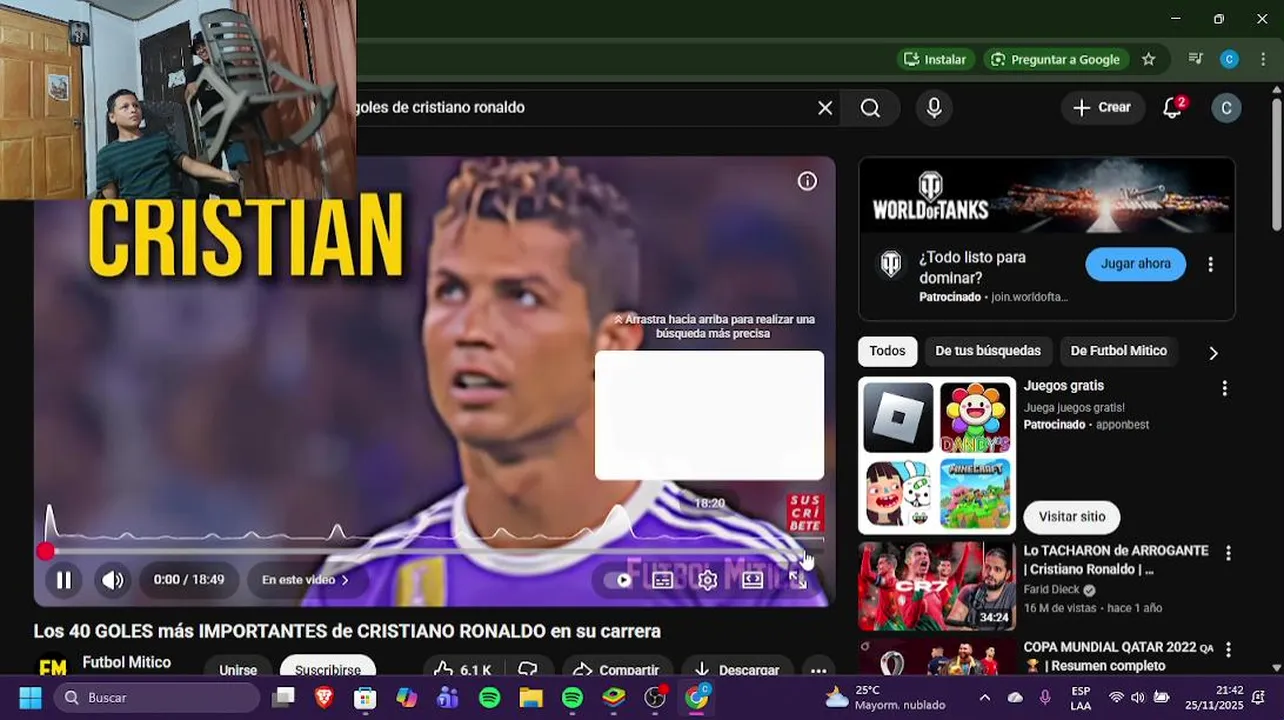This screenshot has width=1284, height=720.
Task: Open the Windows Start menu
Action: point(30,698)
